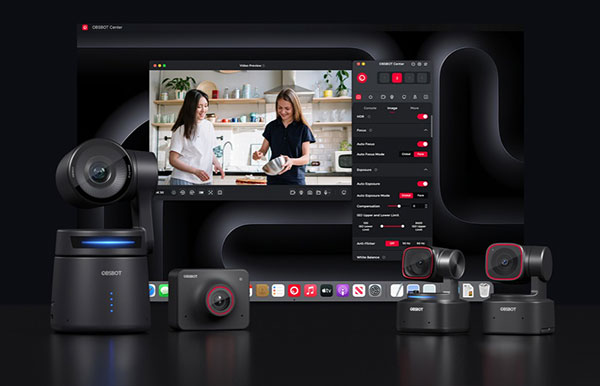Click the rotate icon in preview toolbar
Screen dimensions: 600x386
coord(183,192)
